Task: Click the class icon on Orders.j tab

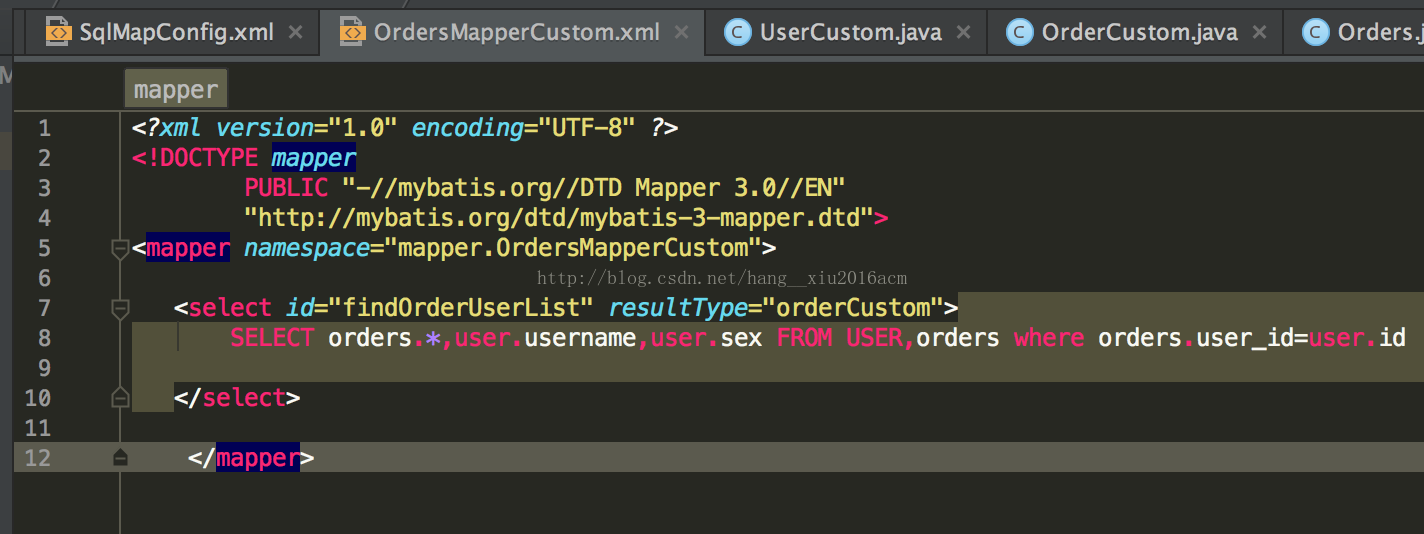Action: click(x=1315, y=32)
